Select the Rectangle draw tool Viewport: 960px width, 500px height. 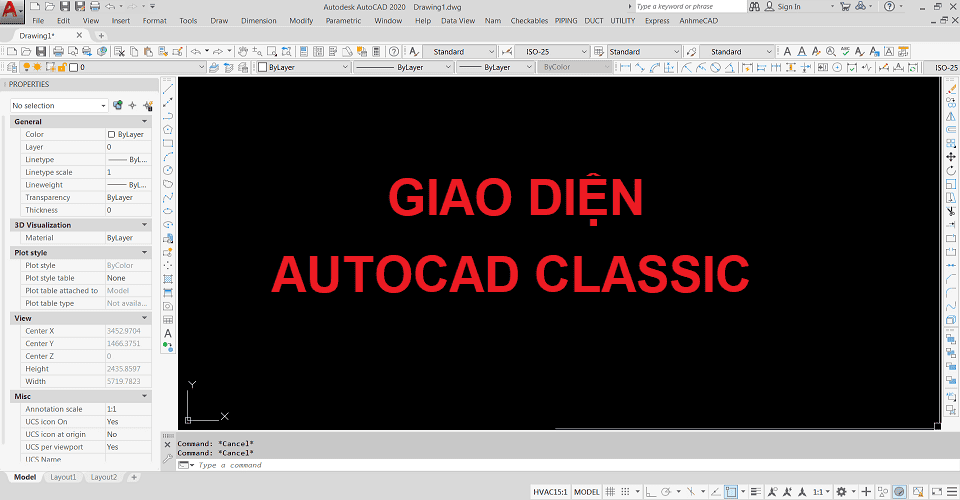point(168,143)
